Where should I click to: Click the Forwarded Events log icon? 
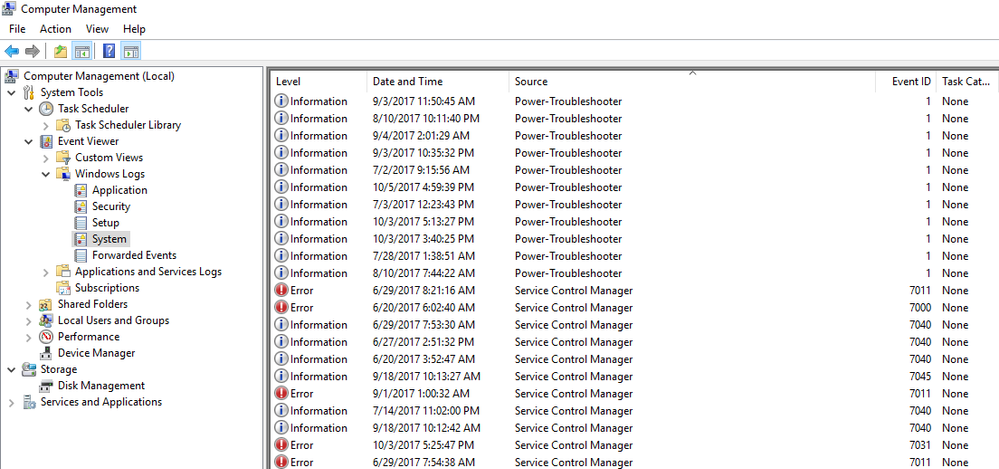81,256
